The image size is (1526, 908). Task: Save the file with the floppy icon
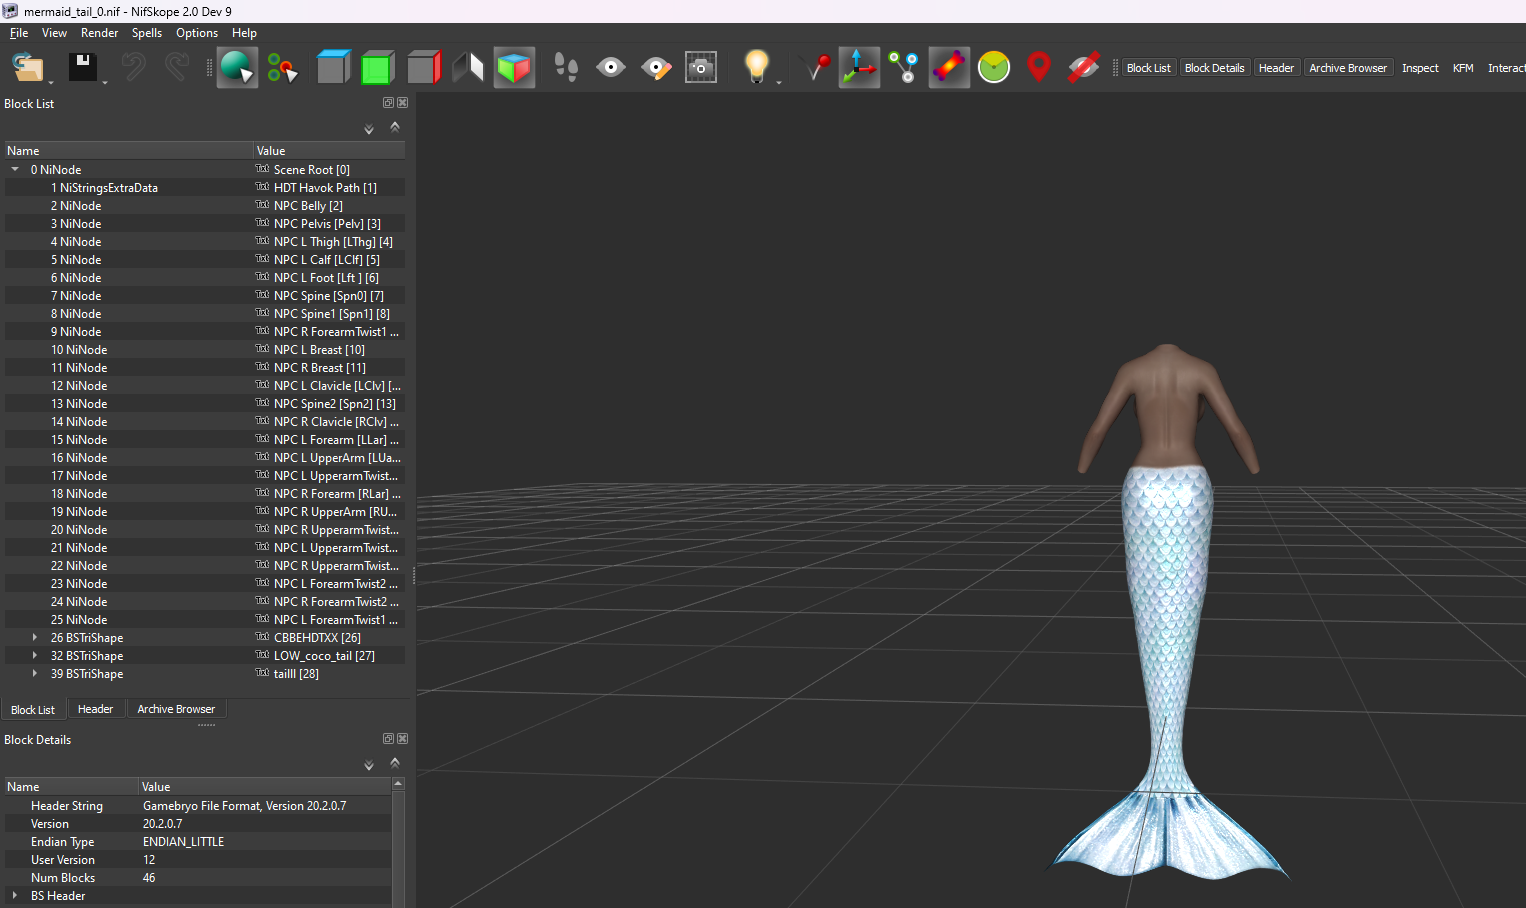82,68
